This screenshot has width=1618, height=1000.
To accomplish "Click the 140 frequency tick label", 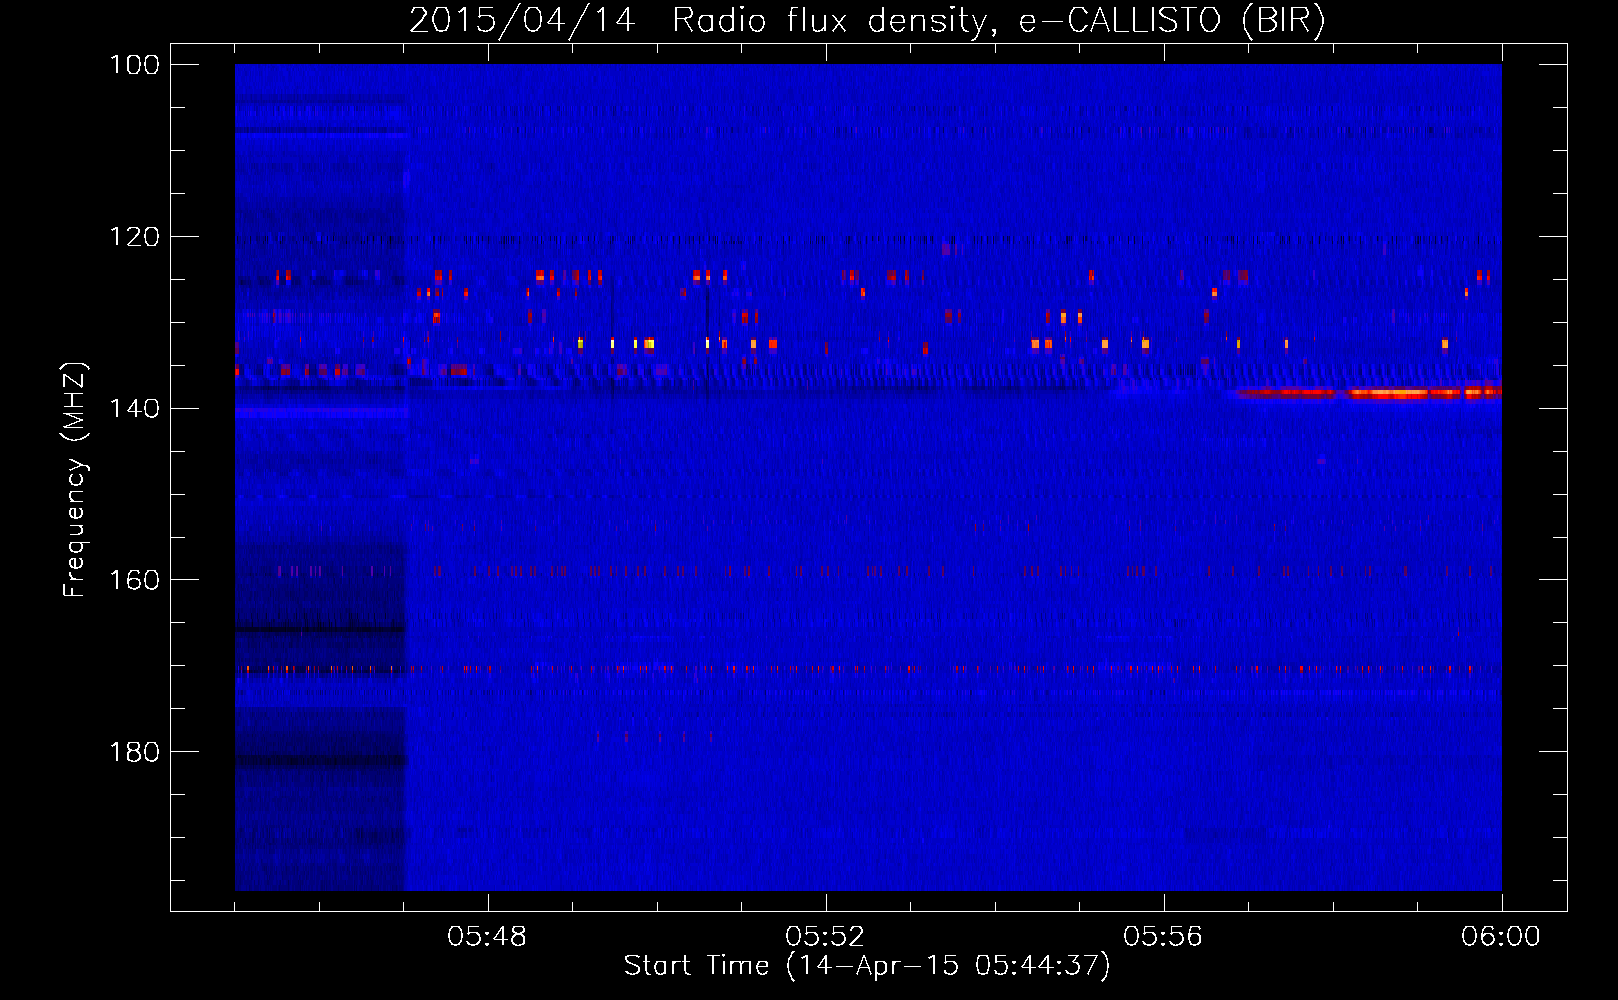I will 135,409.
